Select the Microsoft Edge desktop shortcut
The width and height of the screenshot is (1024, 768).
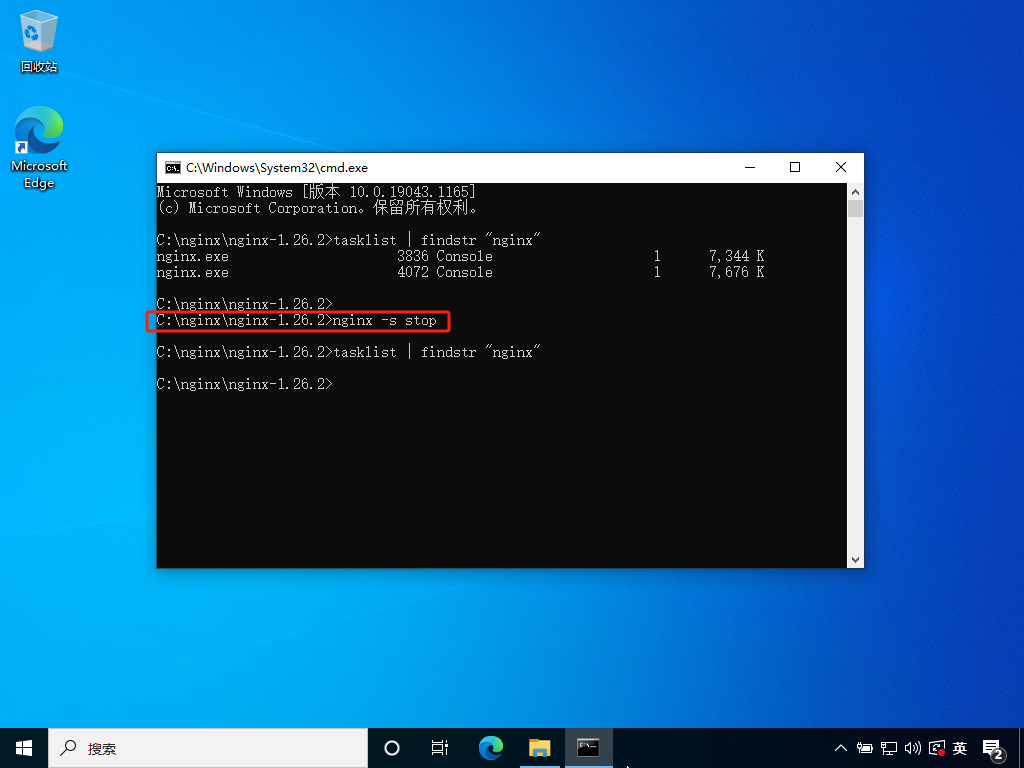point(39,148)
